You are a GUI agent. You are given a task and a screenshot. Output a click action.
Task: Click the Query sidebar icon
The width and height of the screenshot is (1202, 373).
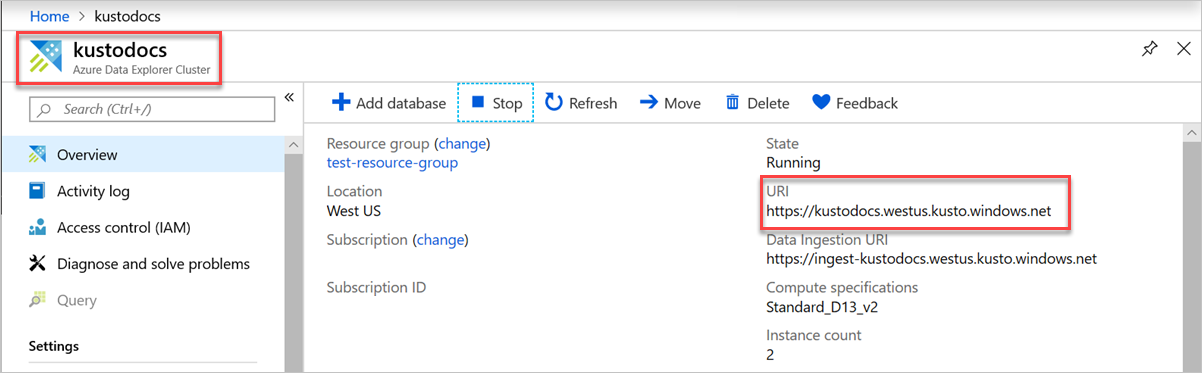37,300
